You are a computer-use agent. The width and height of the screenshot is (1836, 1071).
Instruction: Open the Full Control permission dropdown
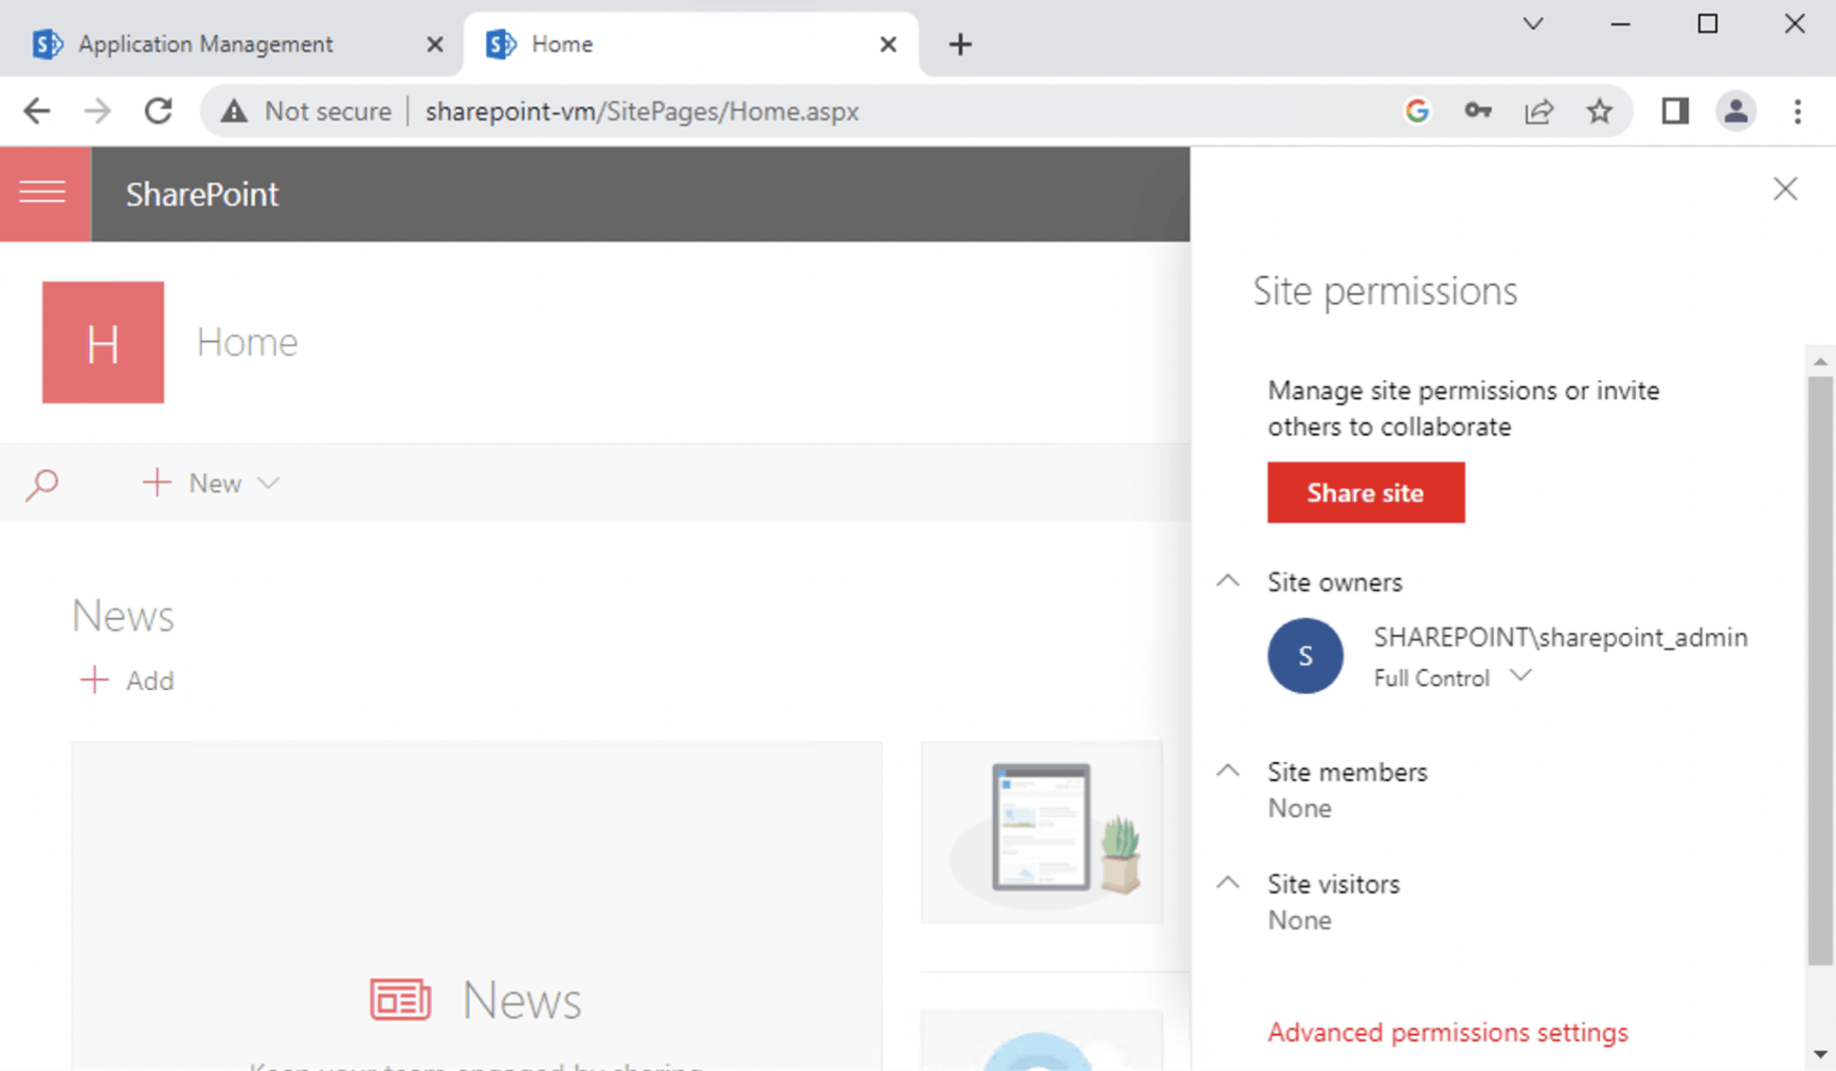click(1453, 678)
